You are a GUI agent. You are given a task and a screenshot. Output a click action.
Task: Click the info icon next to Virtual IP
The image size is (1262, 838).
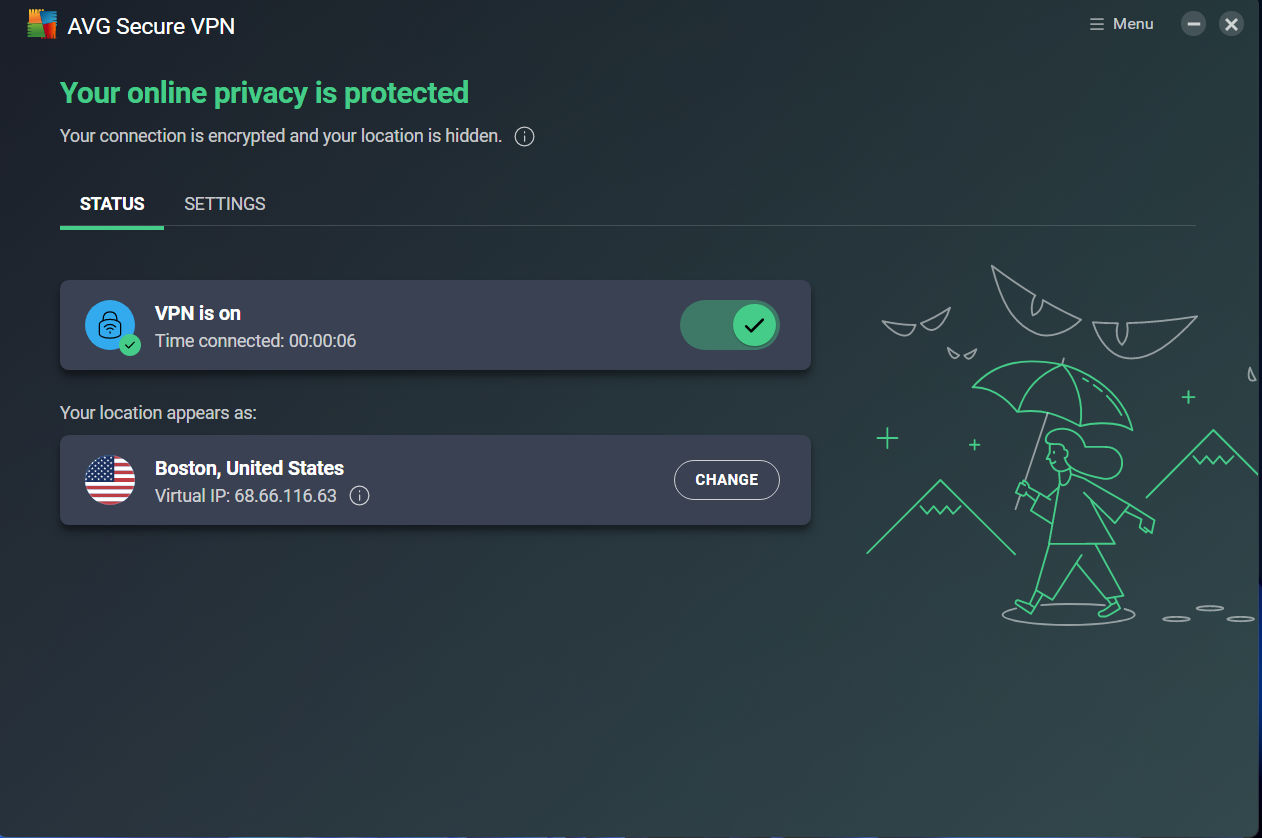pos(359,496)
